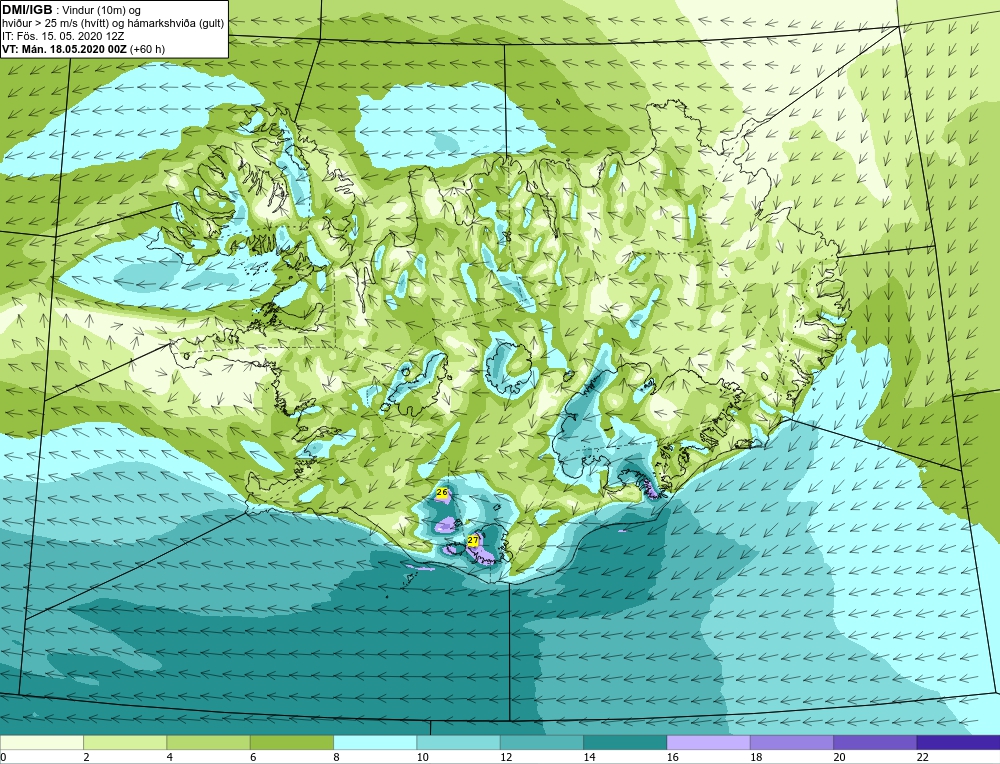Image resolution: width=1000 pixels, height=764 pixels.
Task: Click the legend scale value 22
Action: (x=922, y=757)
